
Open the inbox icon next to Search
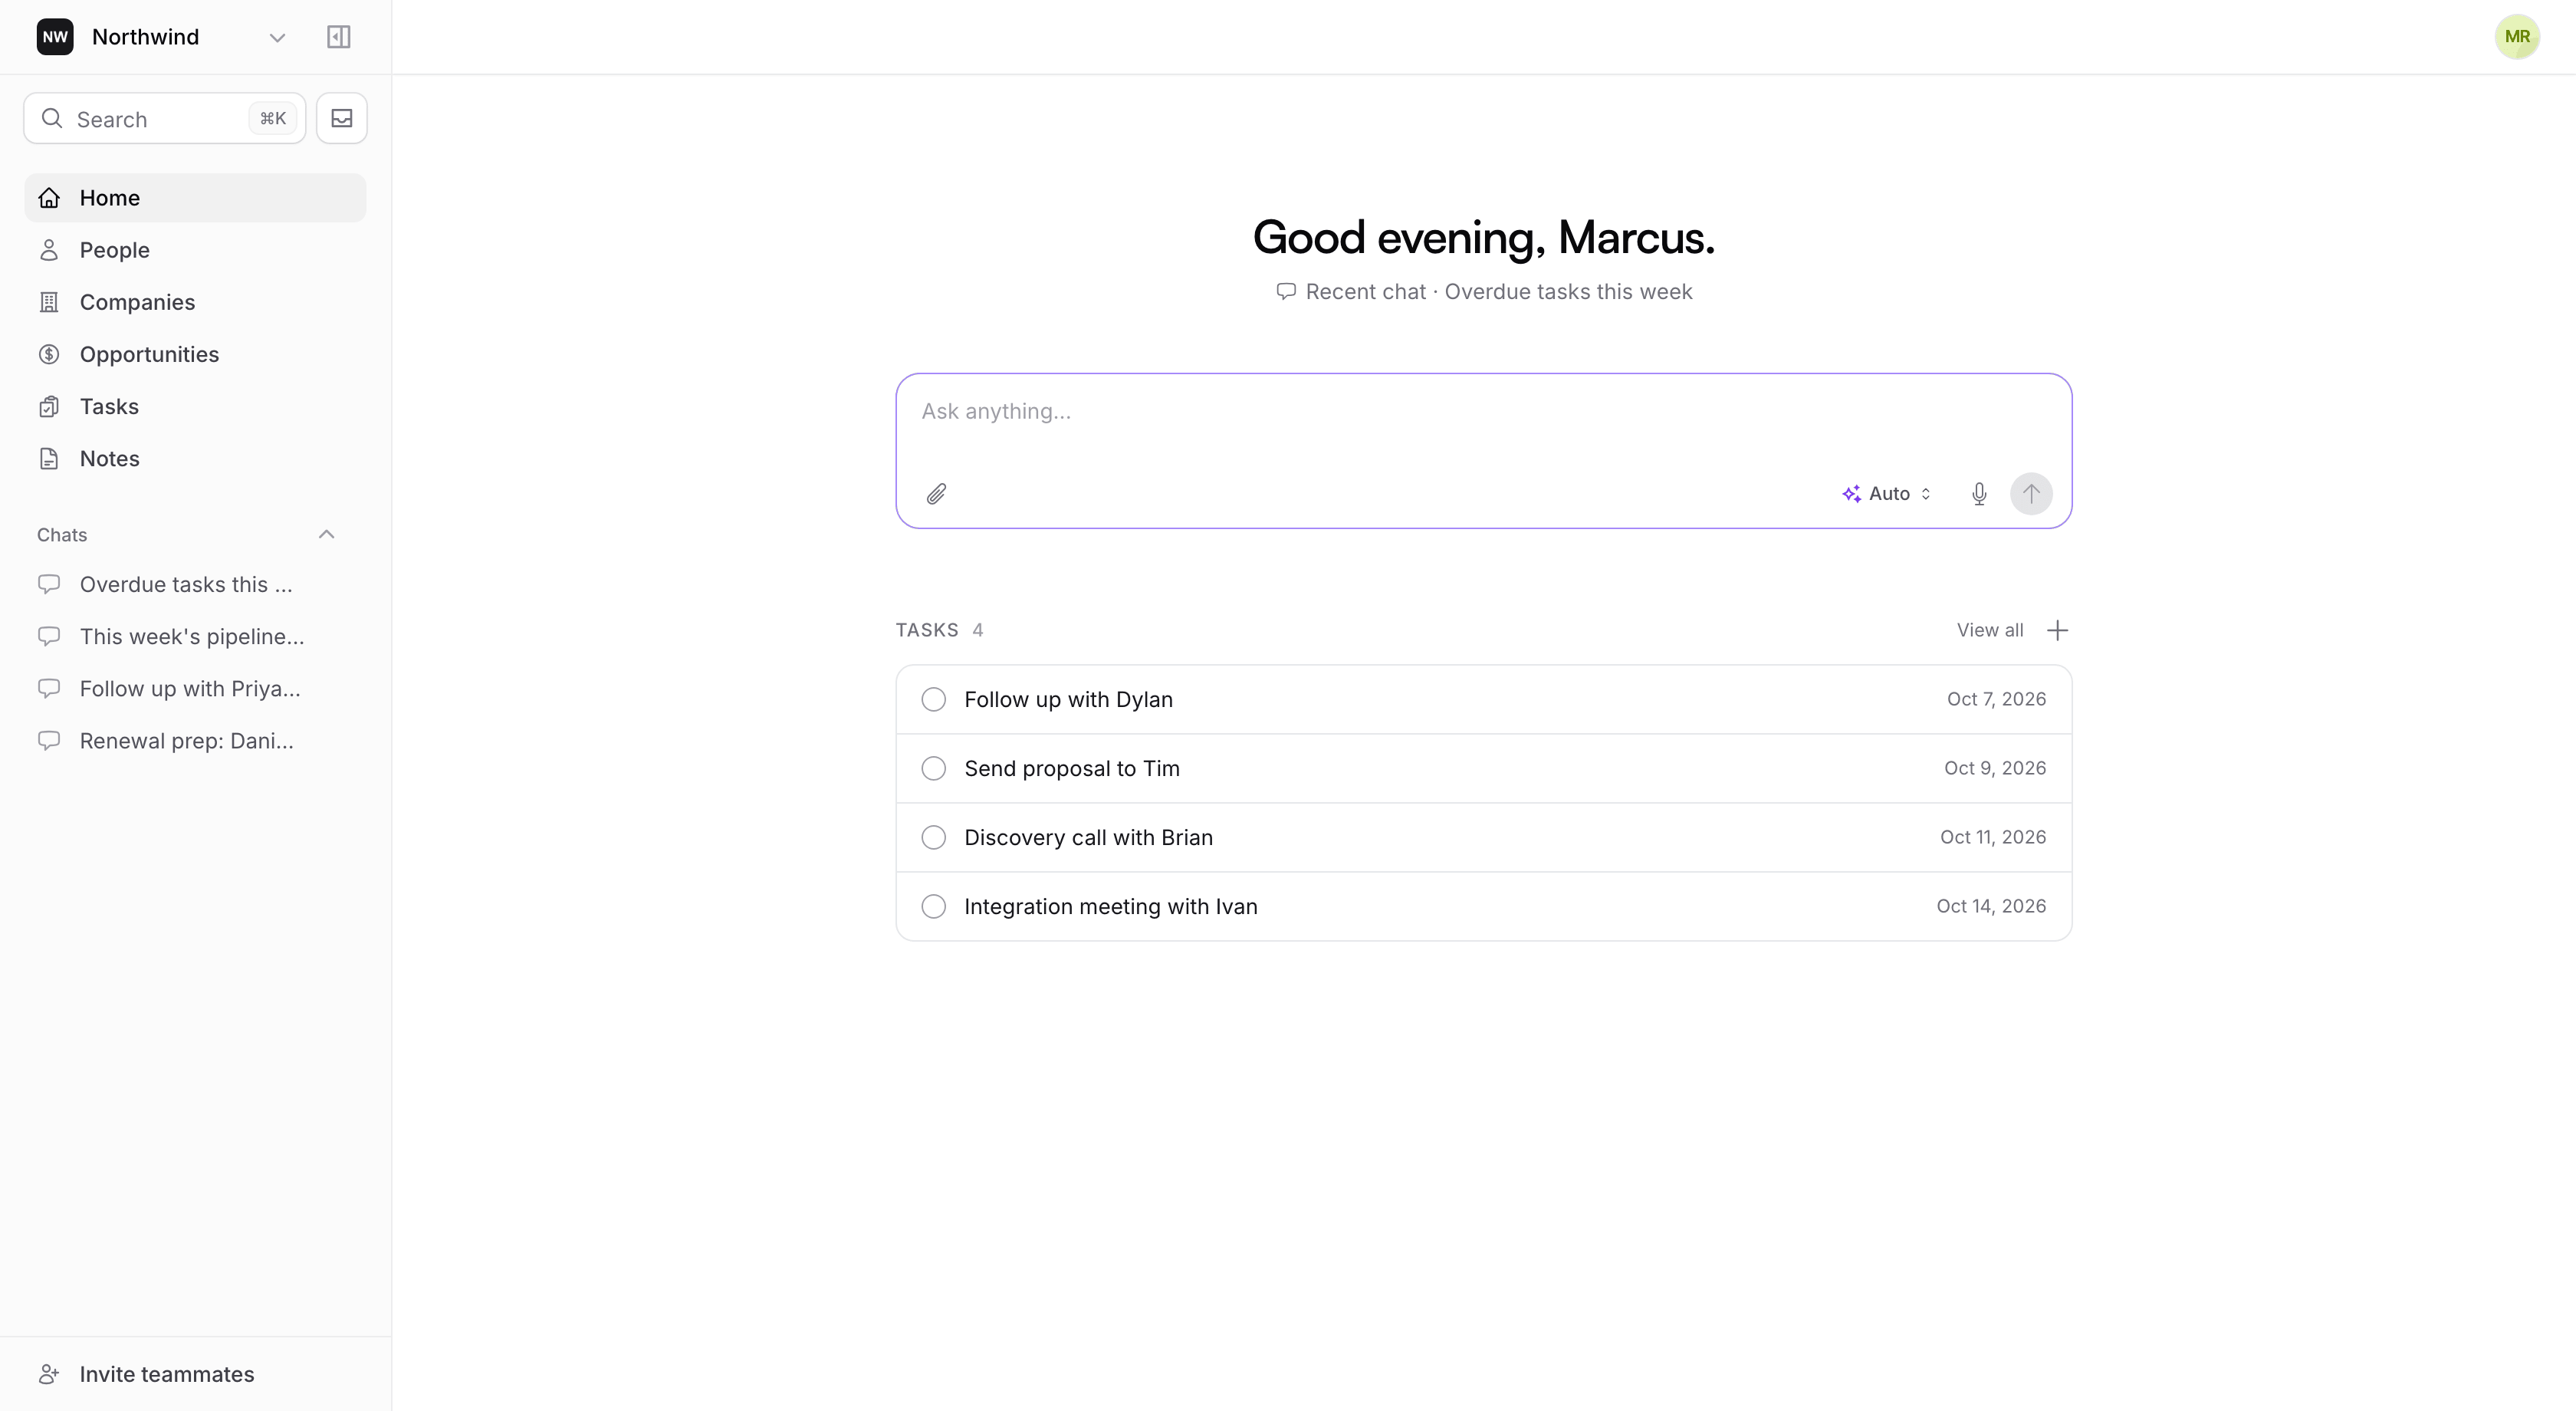point(342,118)
